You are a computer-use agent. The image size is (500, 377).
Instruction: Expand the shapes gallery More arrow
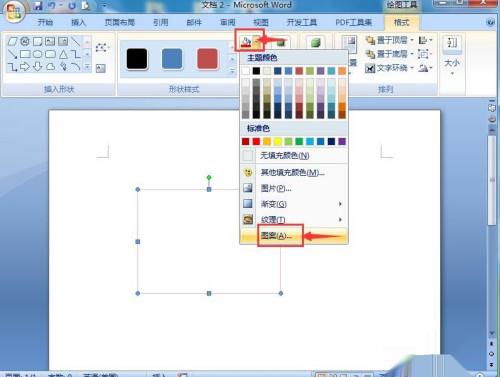87,67
